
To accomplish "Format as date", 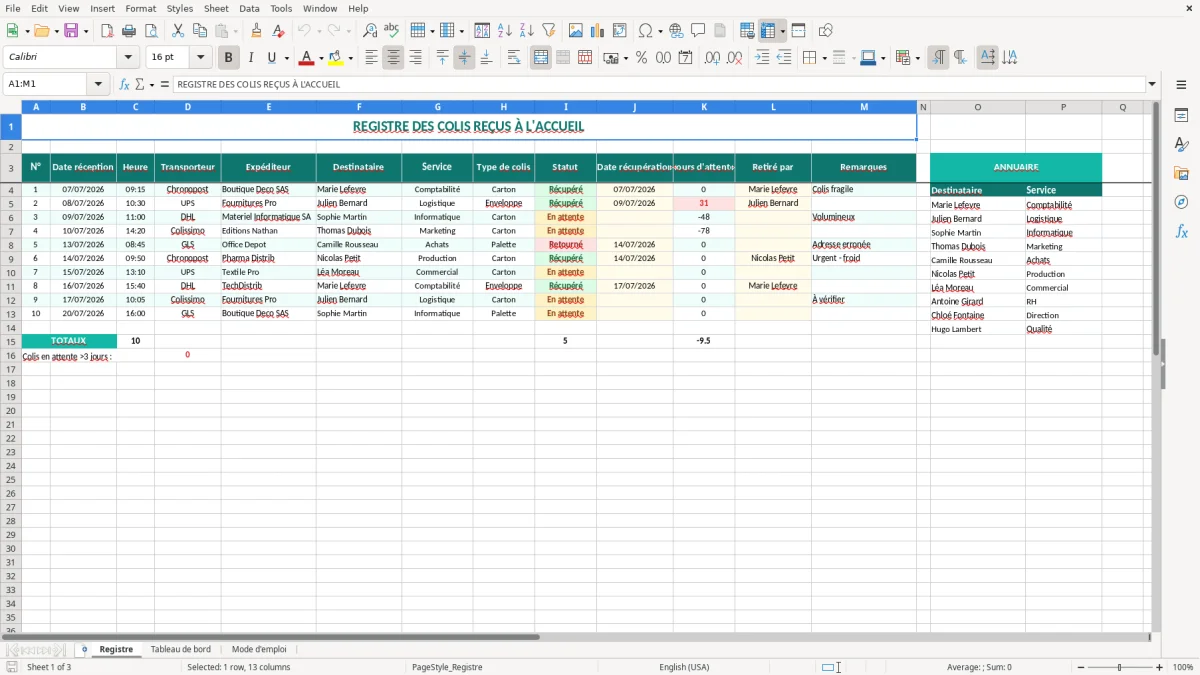I will [x=686, y=58].
